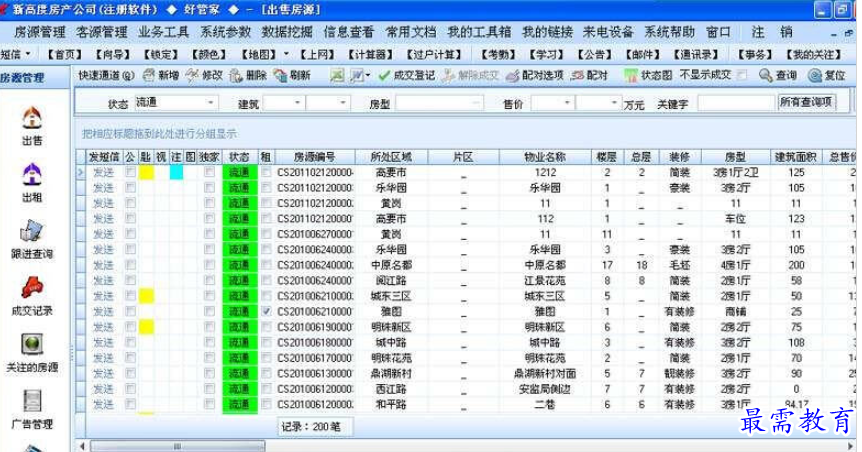Uncheck 租 checkbox in row 雅图

pos(266,311)
